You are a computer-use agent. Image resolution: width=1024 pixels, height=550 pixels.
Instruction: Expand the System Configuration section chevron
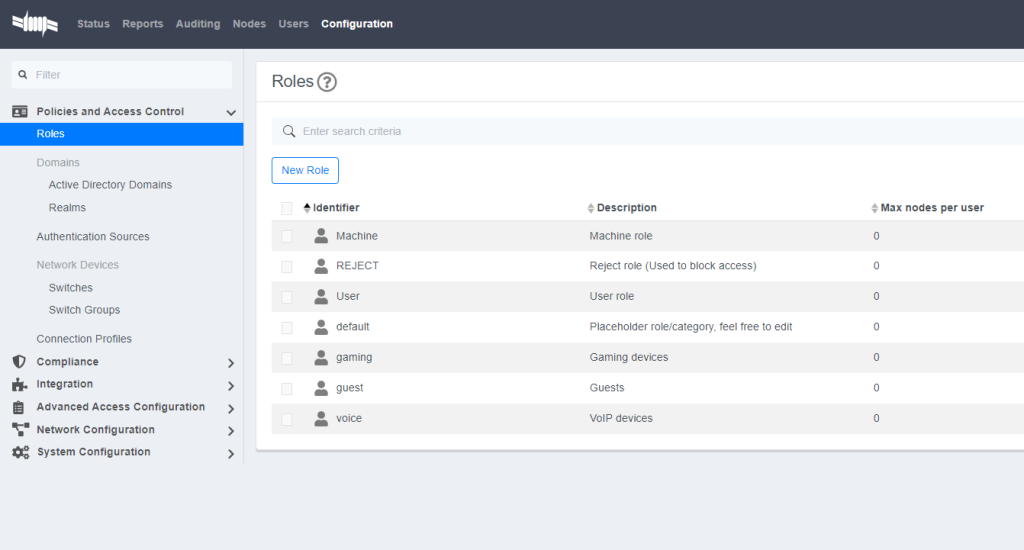click(x=231, y=454)
